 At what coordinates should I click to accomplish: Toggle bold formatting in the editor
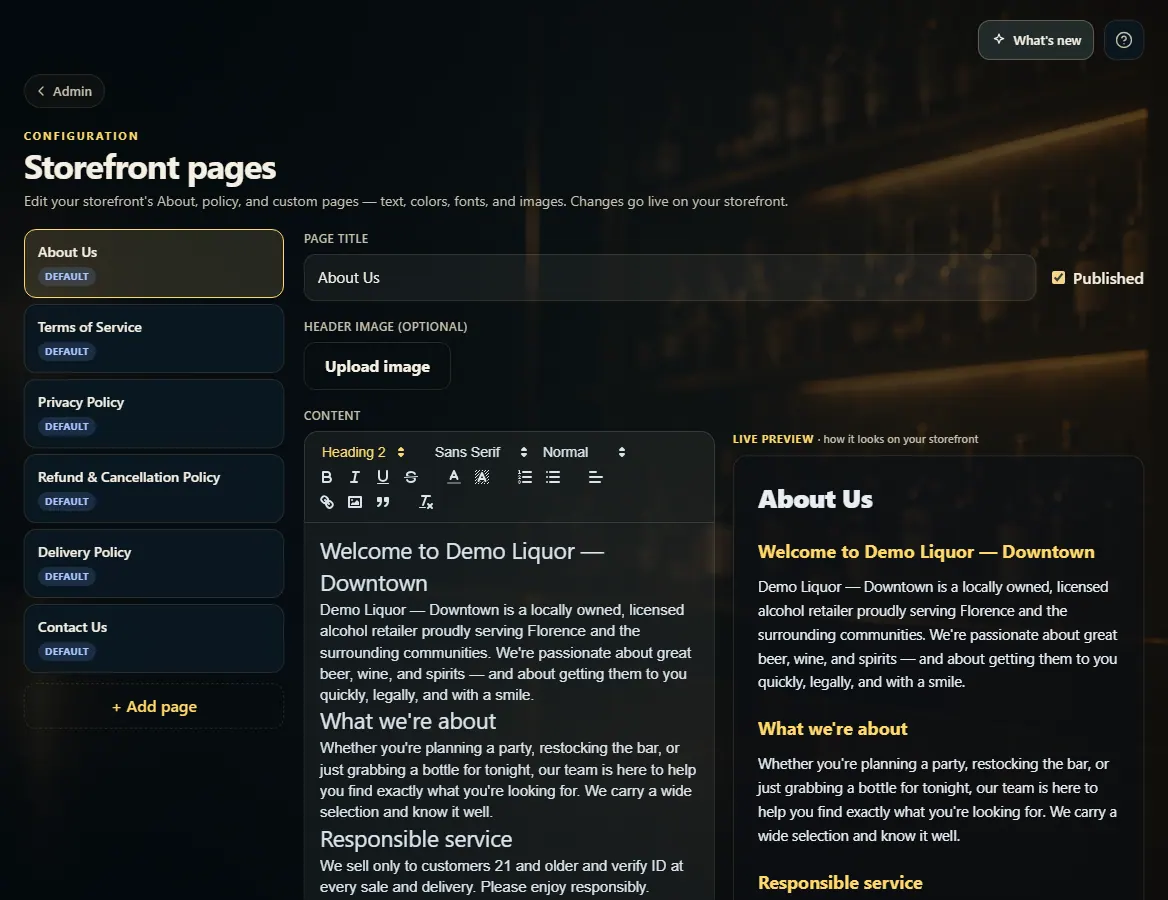tap(326, 477)
